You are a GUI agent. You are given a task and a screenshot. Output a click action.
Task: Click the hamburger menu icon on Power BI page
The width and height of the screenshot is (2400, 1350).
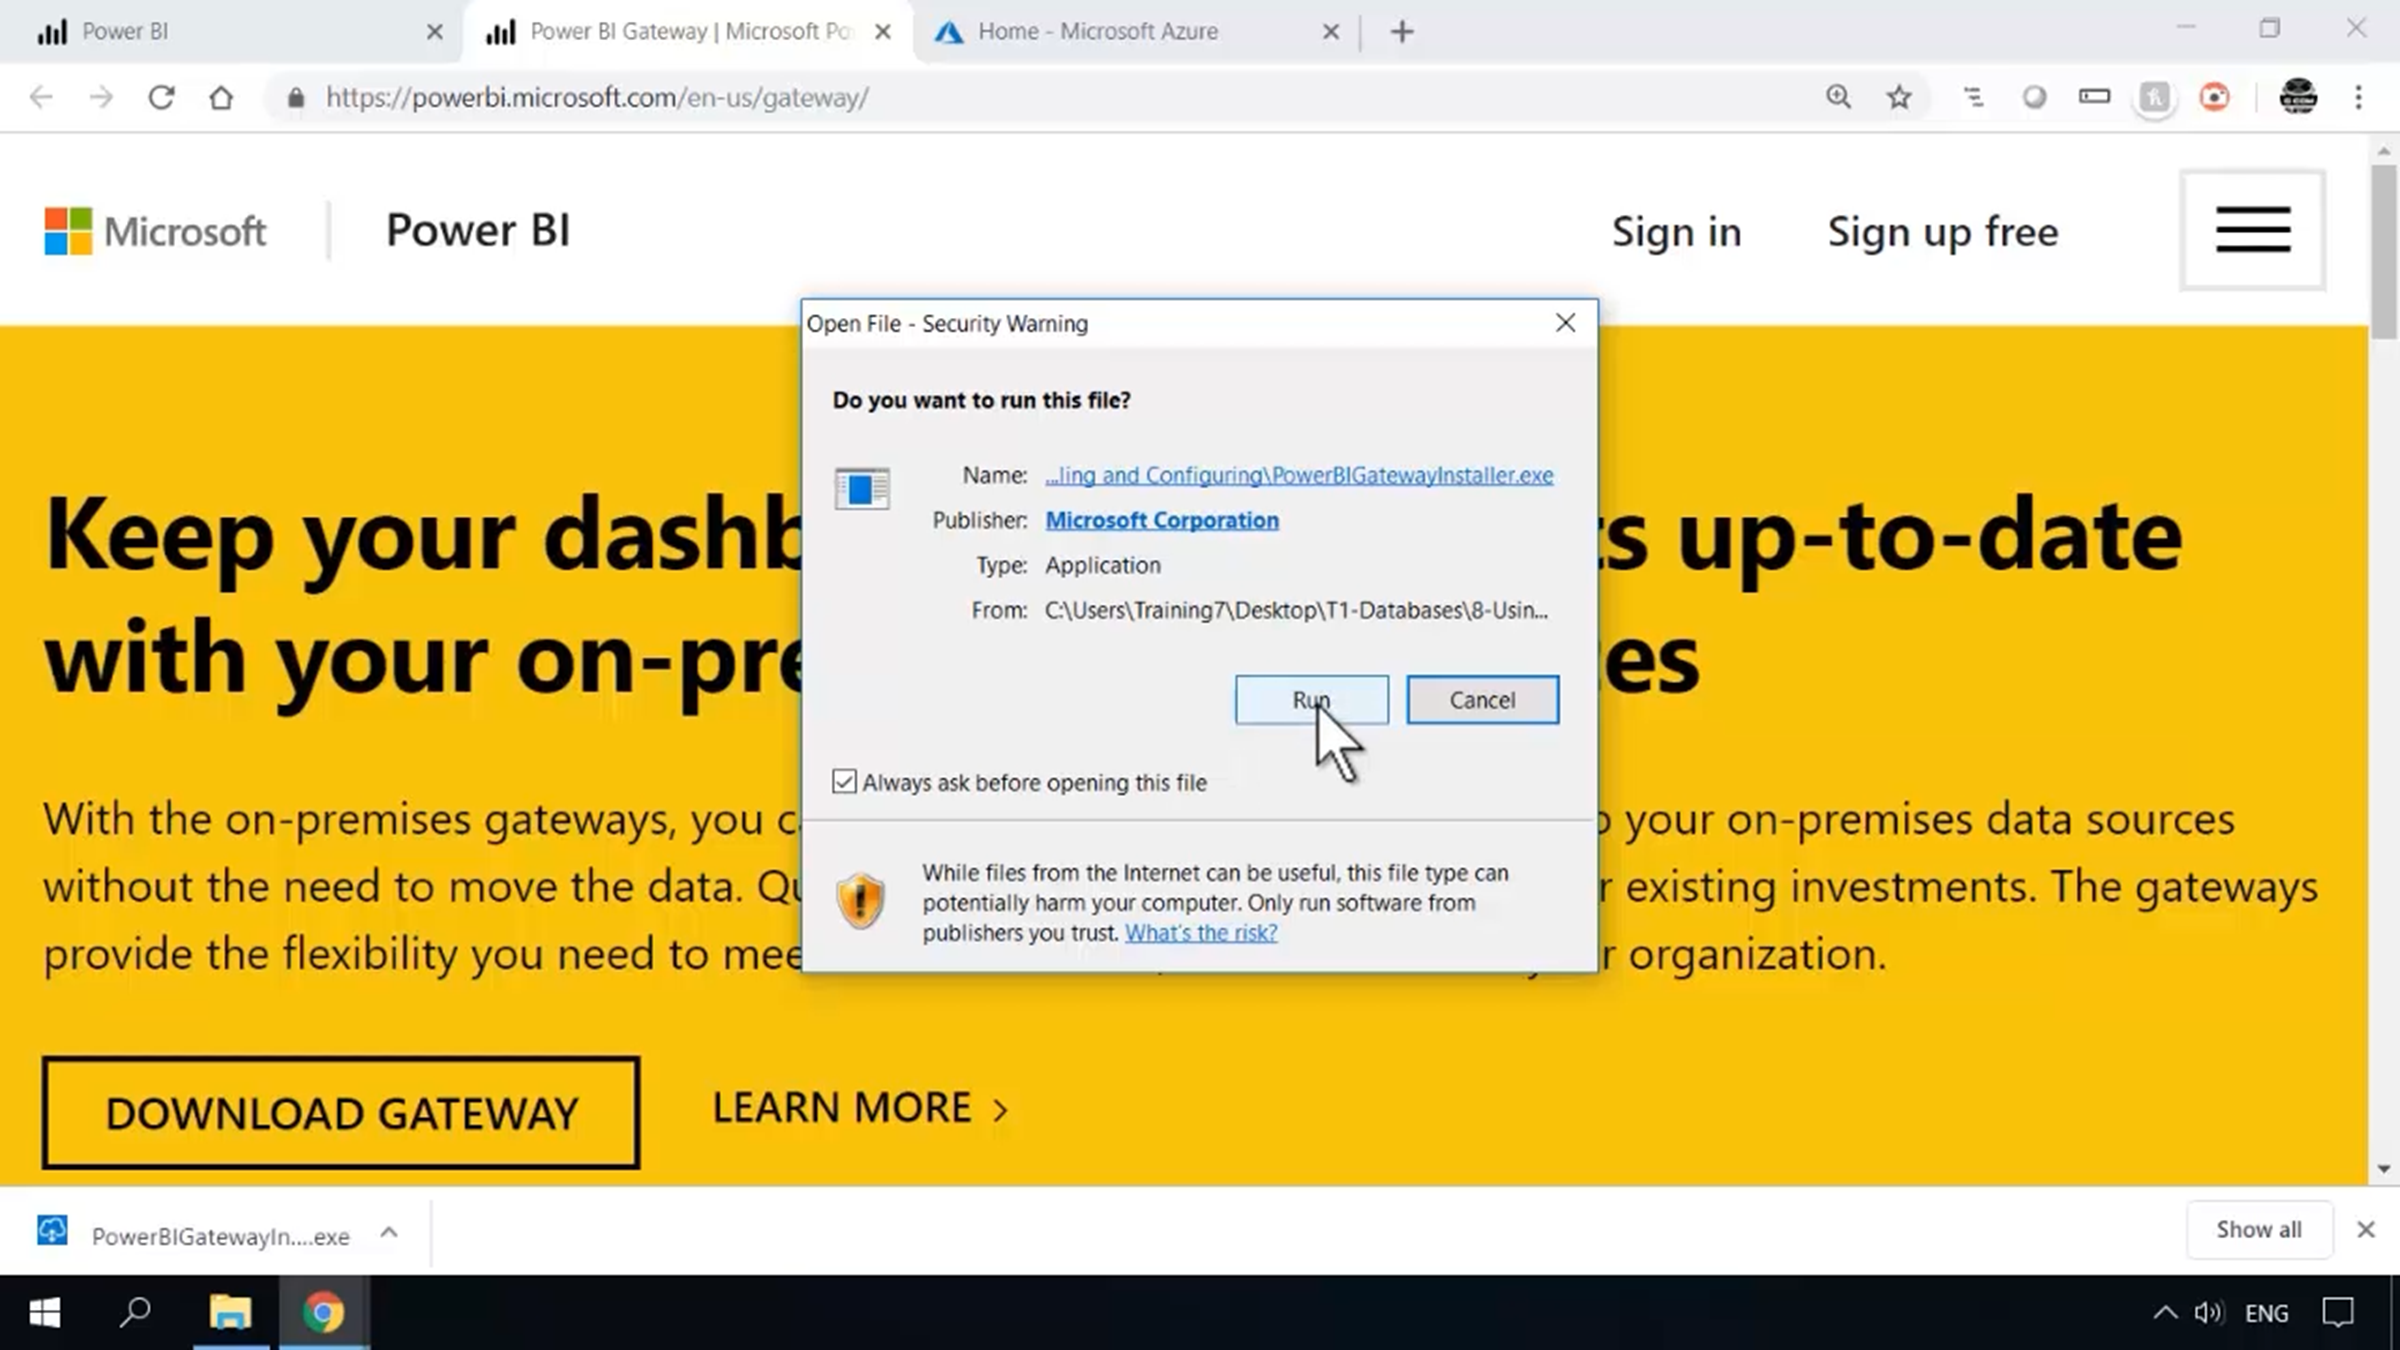pyautogui.click(x=2252, y=230)
